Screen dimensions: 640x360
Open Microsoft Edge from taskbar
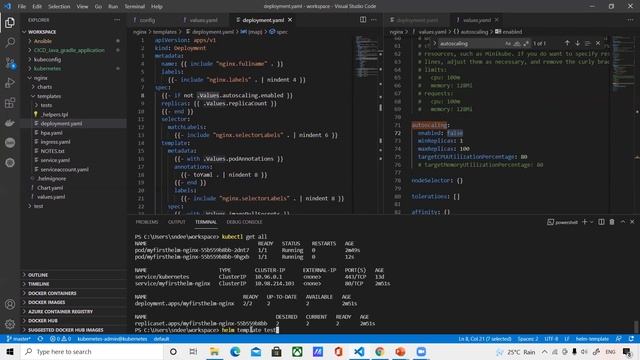(235, 351)
